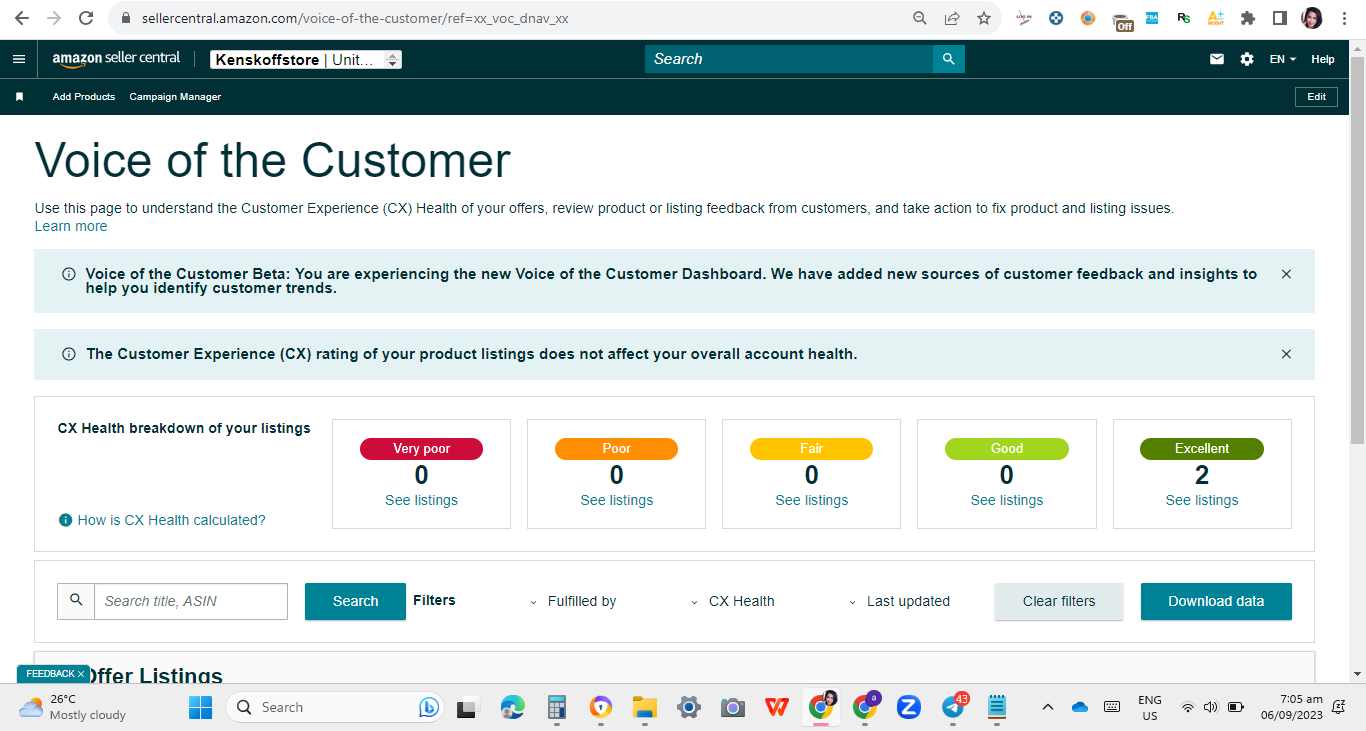
Task: Open the Kenskoffstore account switcher dropdown
Action: [306, 59]
